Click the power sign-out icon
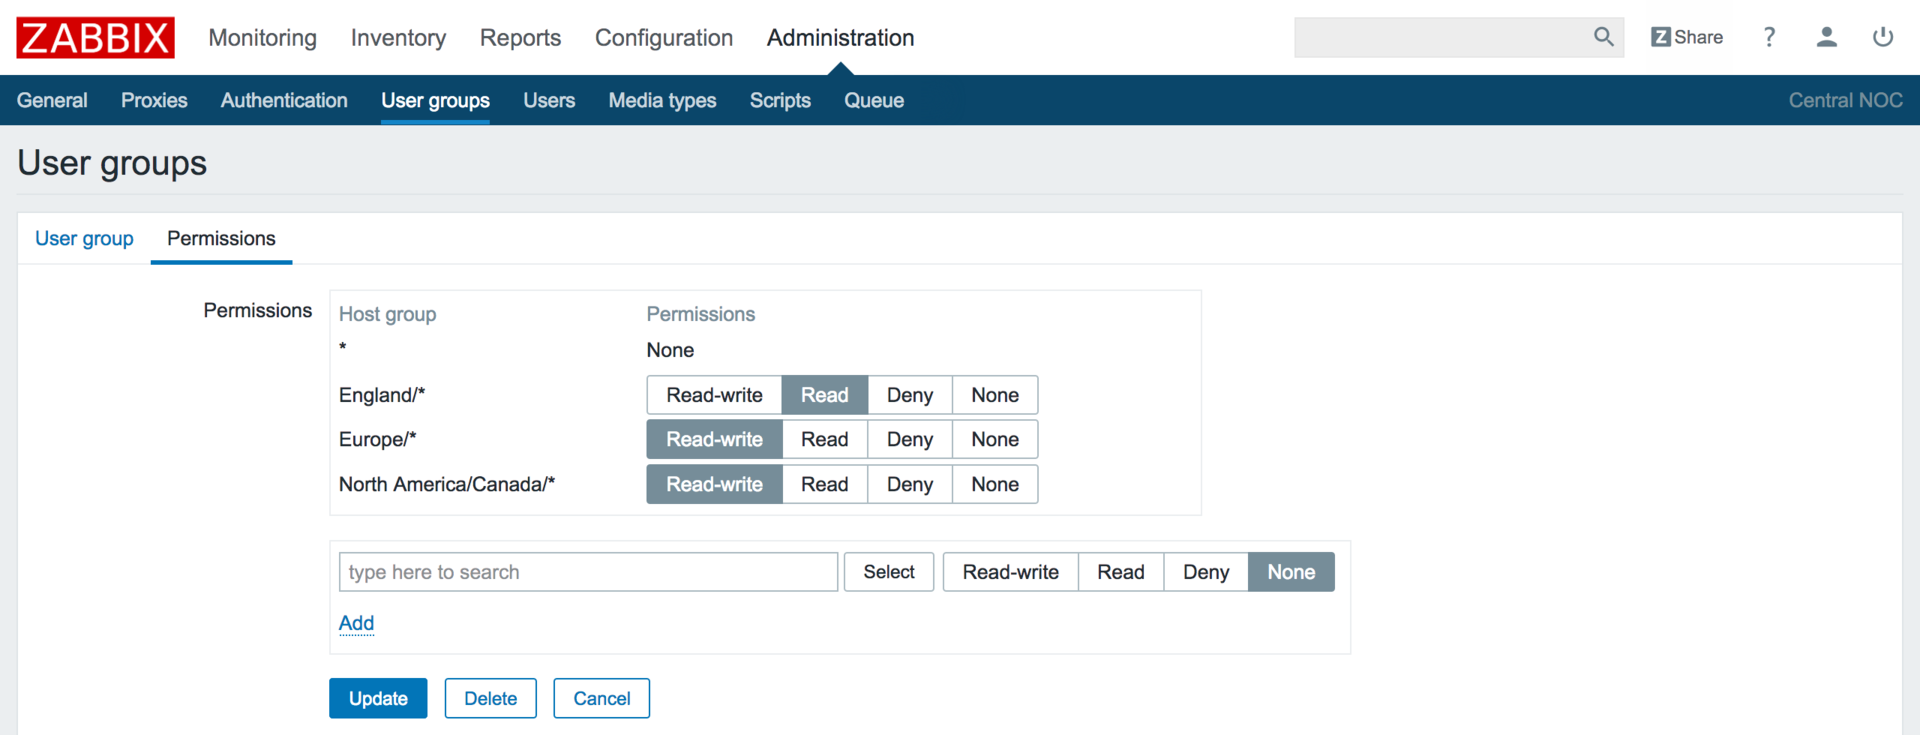1920x735 pixels. [1882, 37]
